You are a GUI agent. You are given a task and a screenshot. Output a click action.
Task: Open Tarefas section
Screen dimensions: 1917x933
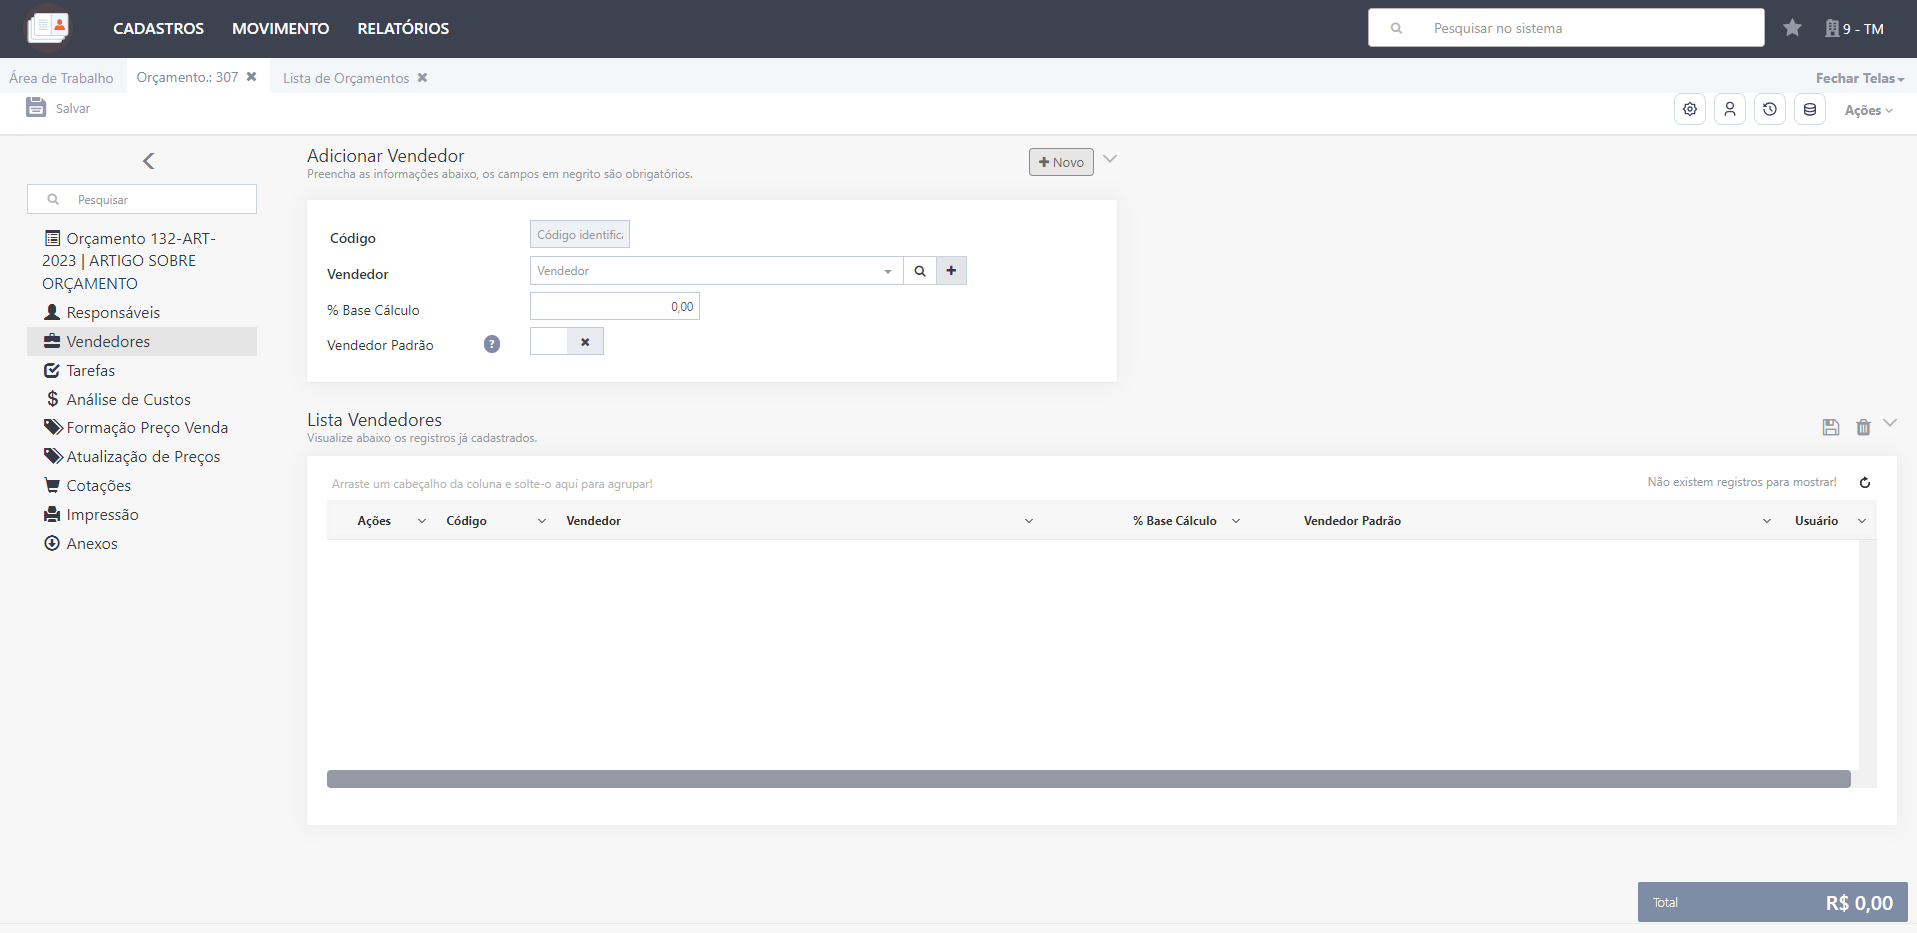[x=142, y=370]
